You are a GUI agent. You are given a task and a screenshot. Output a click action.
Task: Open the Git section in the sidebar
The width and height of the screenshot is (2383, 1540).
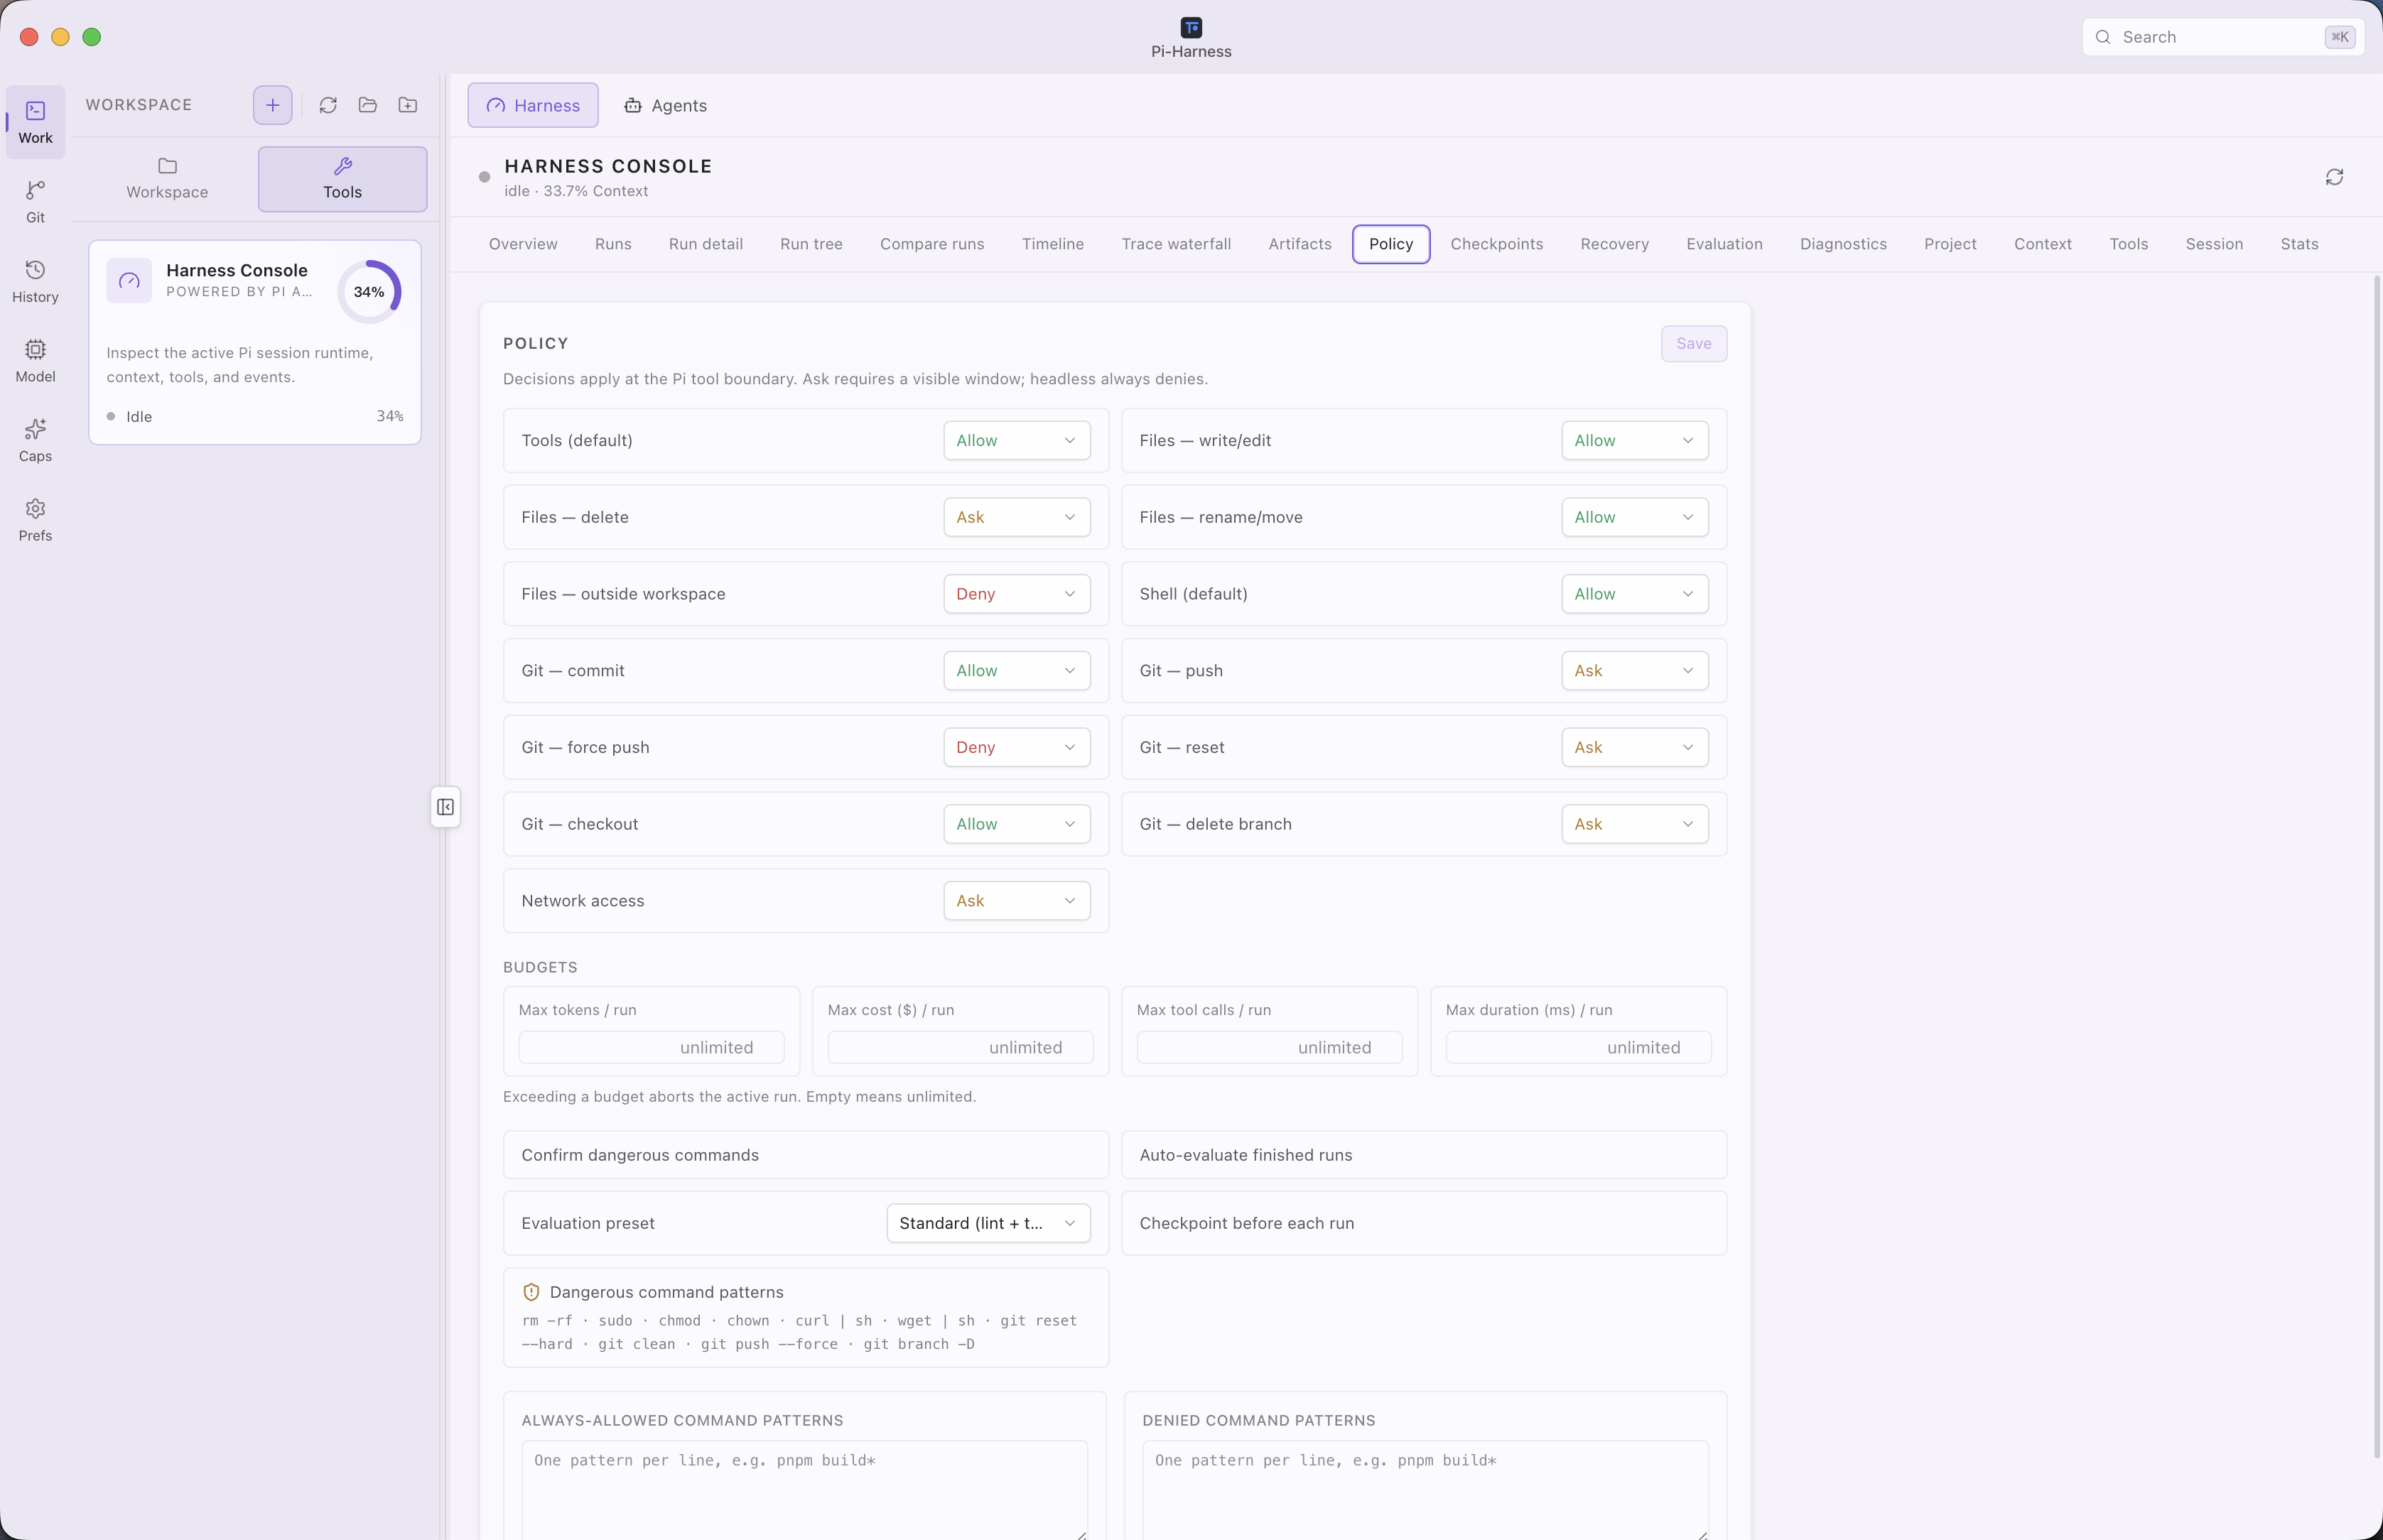(x=35, y=202)
